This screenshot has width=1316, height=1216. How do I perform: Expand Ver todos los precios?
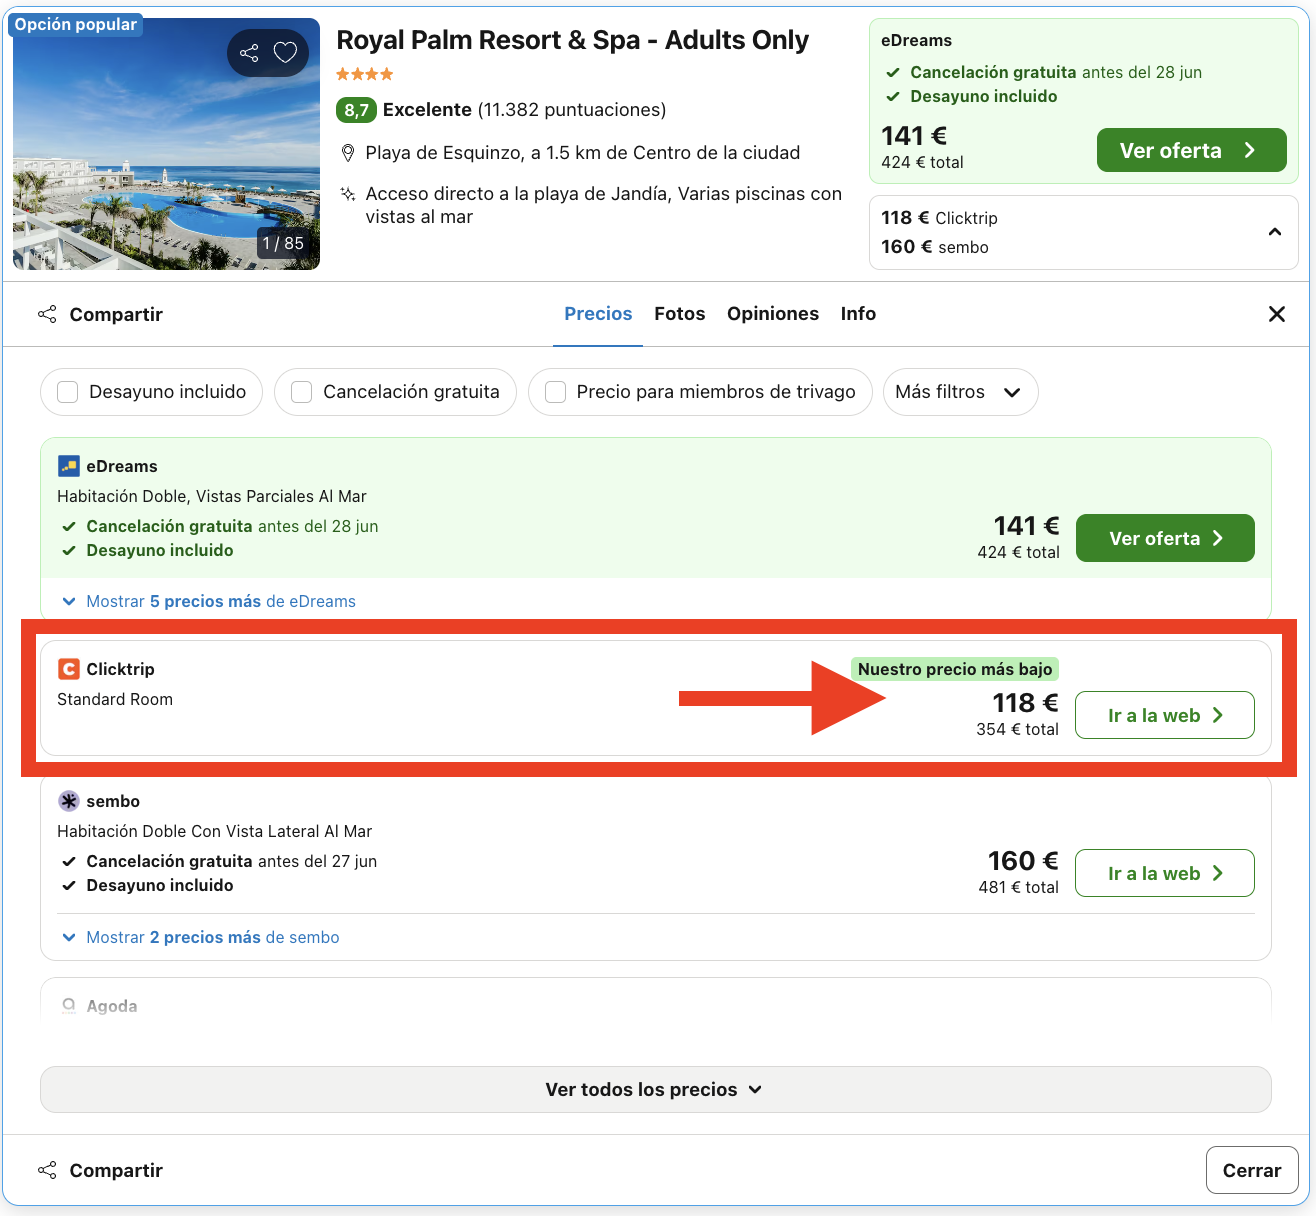pos(655,1089)
